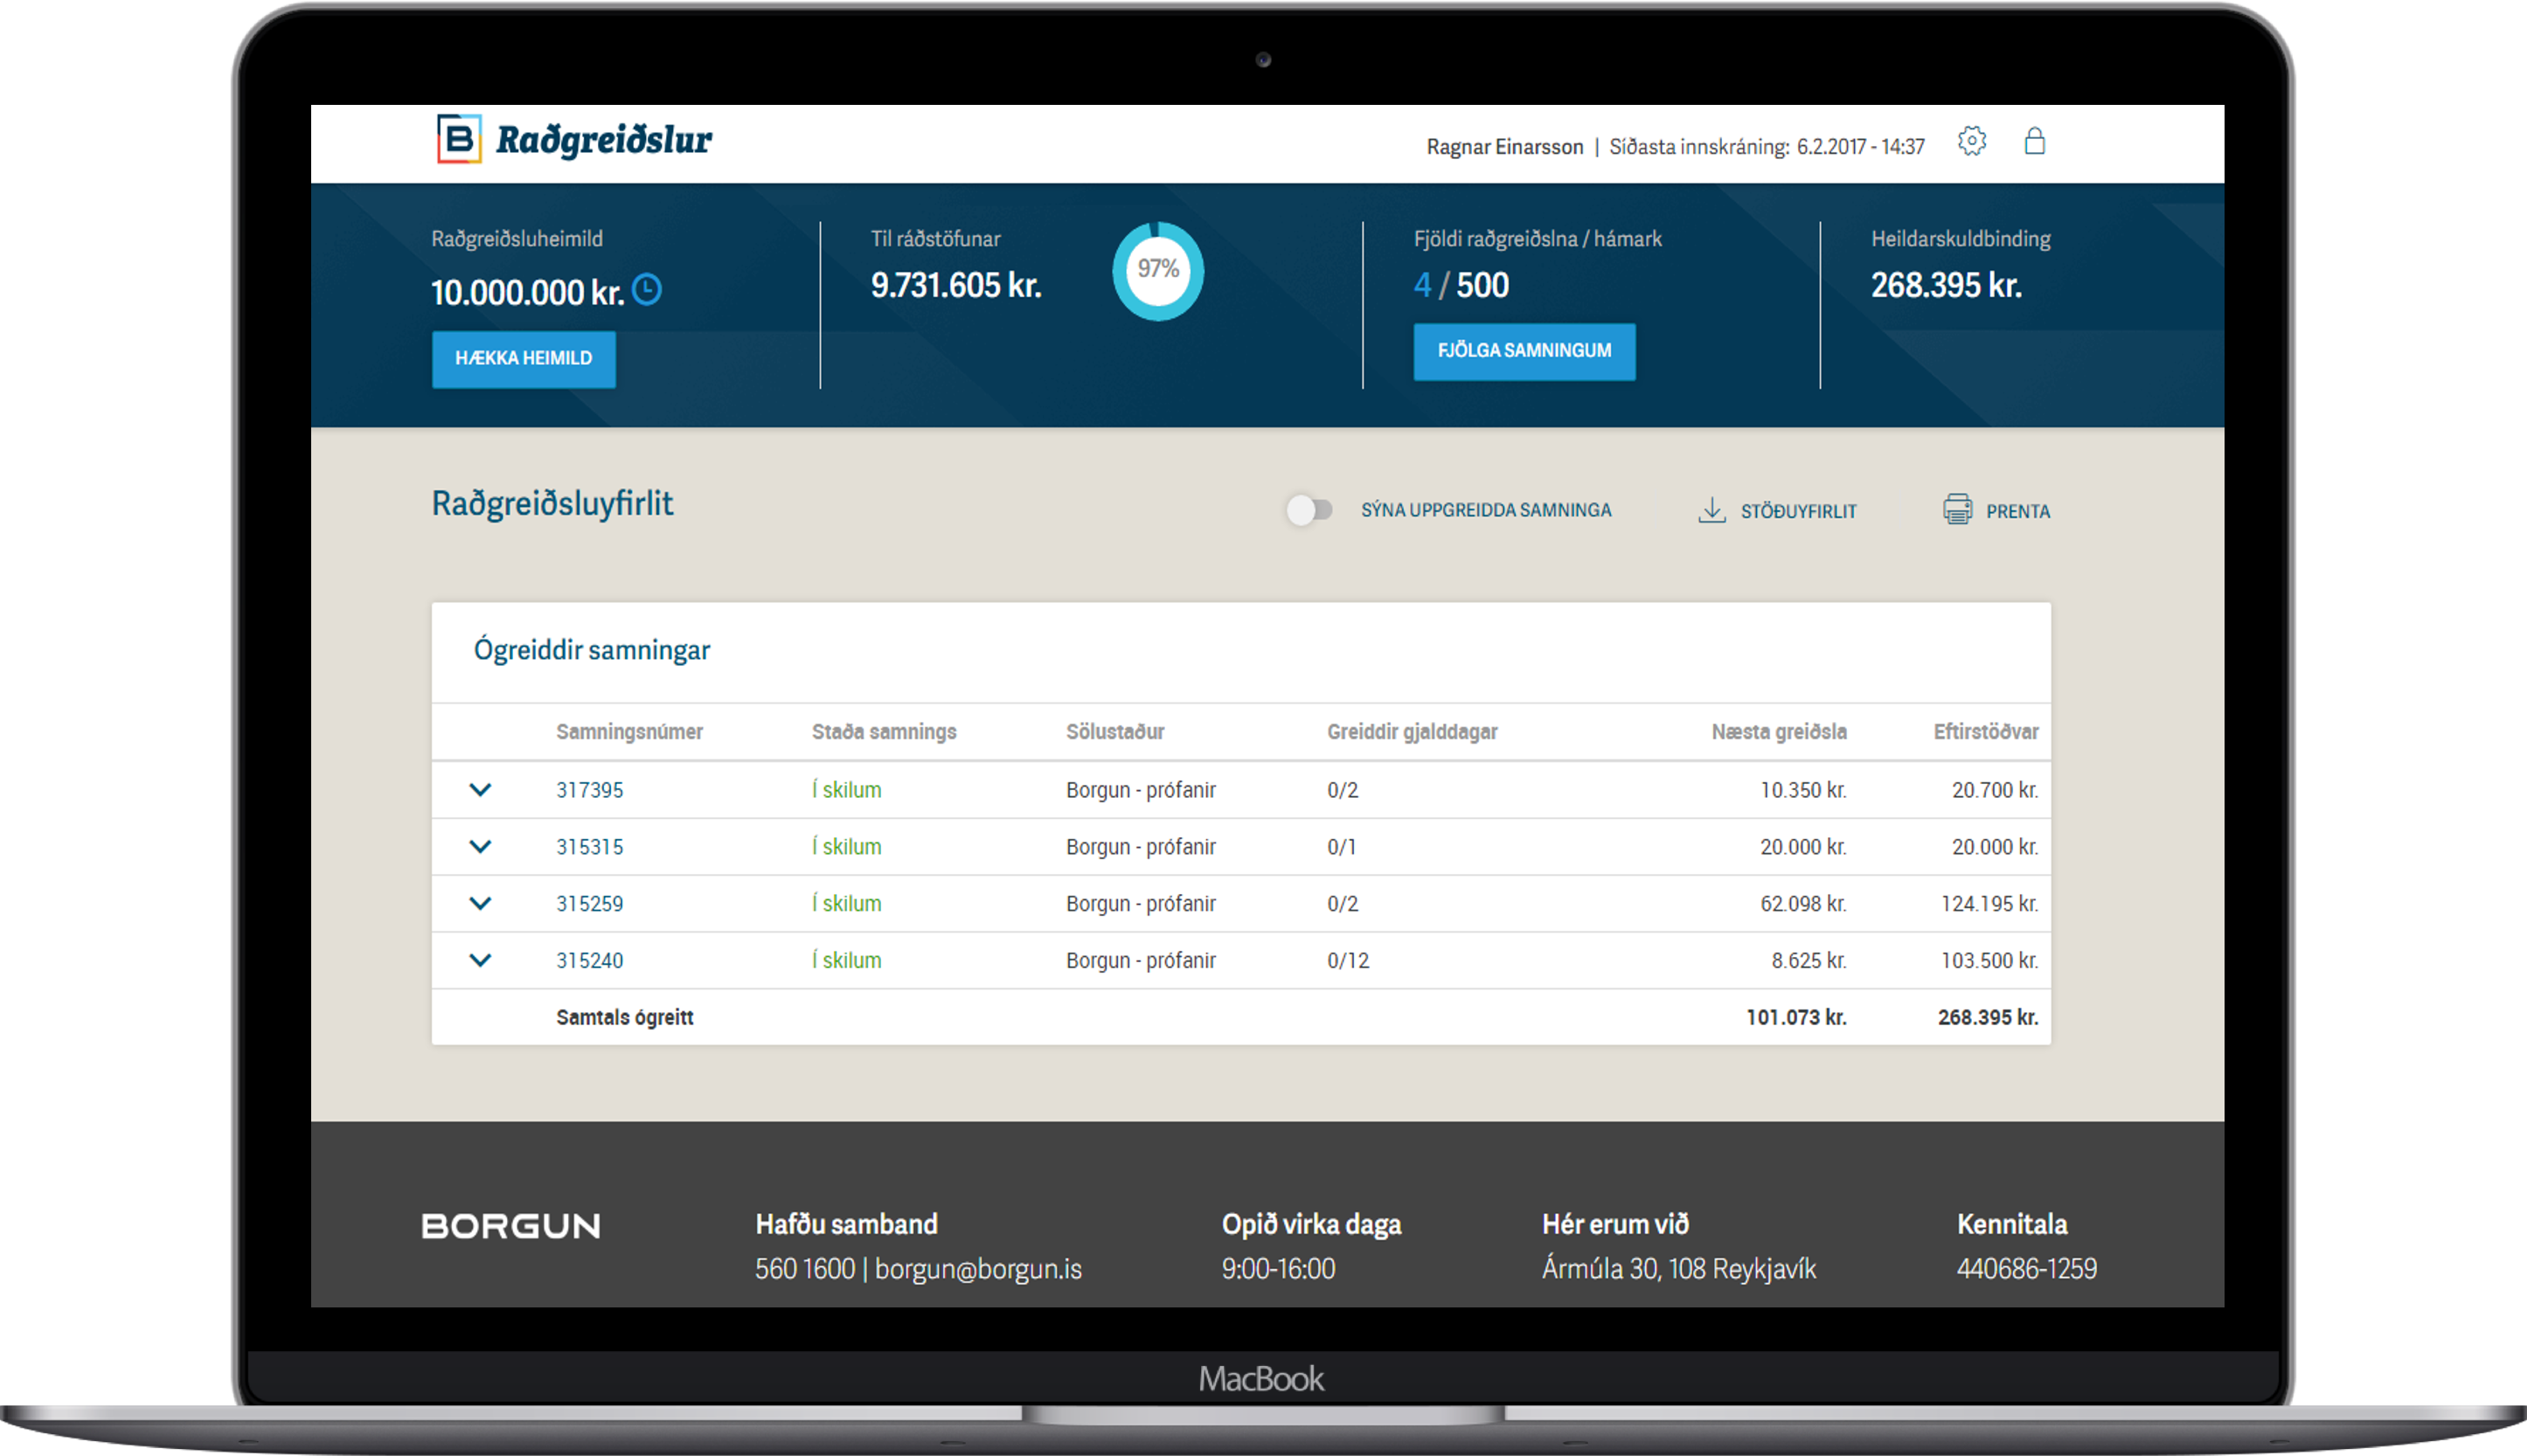Click the 10.350 kr. next payment value
Viewport: 2527px width, 1456px height.
[x=1803, y=790]
